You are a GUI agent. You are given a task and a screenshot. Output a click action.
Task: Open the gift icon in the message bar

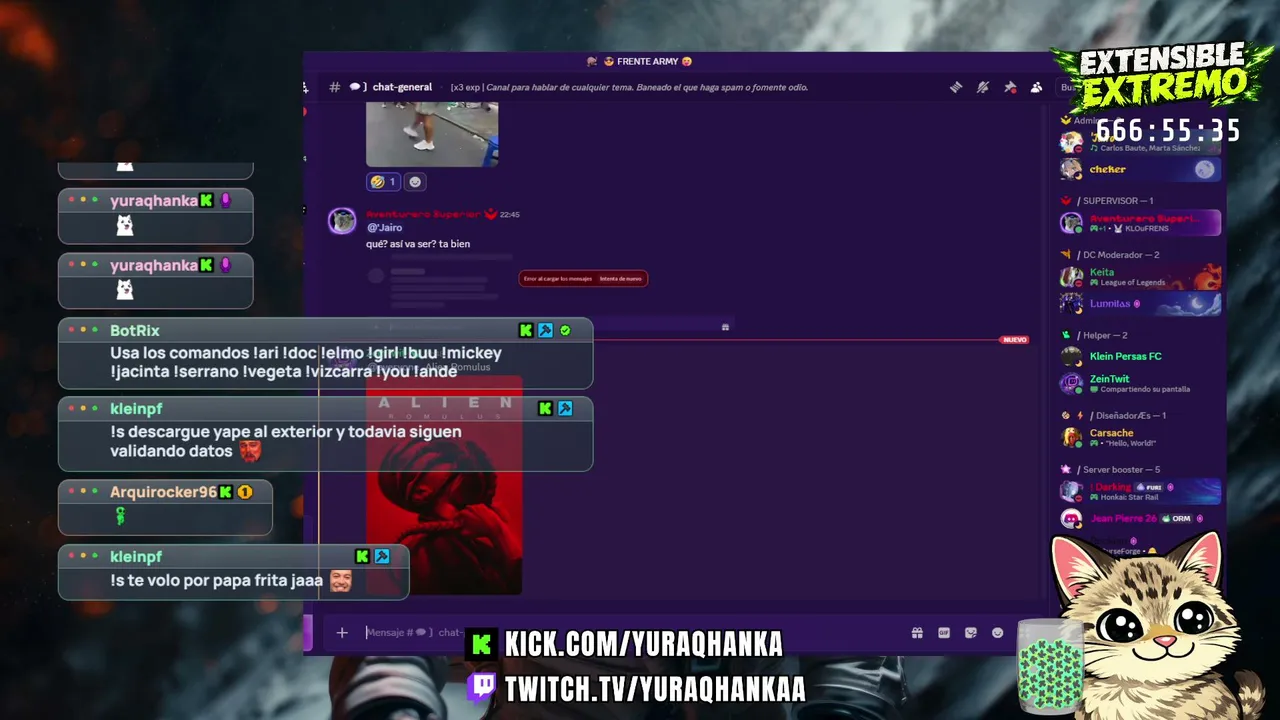click(x=917, y=633)
